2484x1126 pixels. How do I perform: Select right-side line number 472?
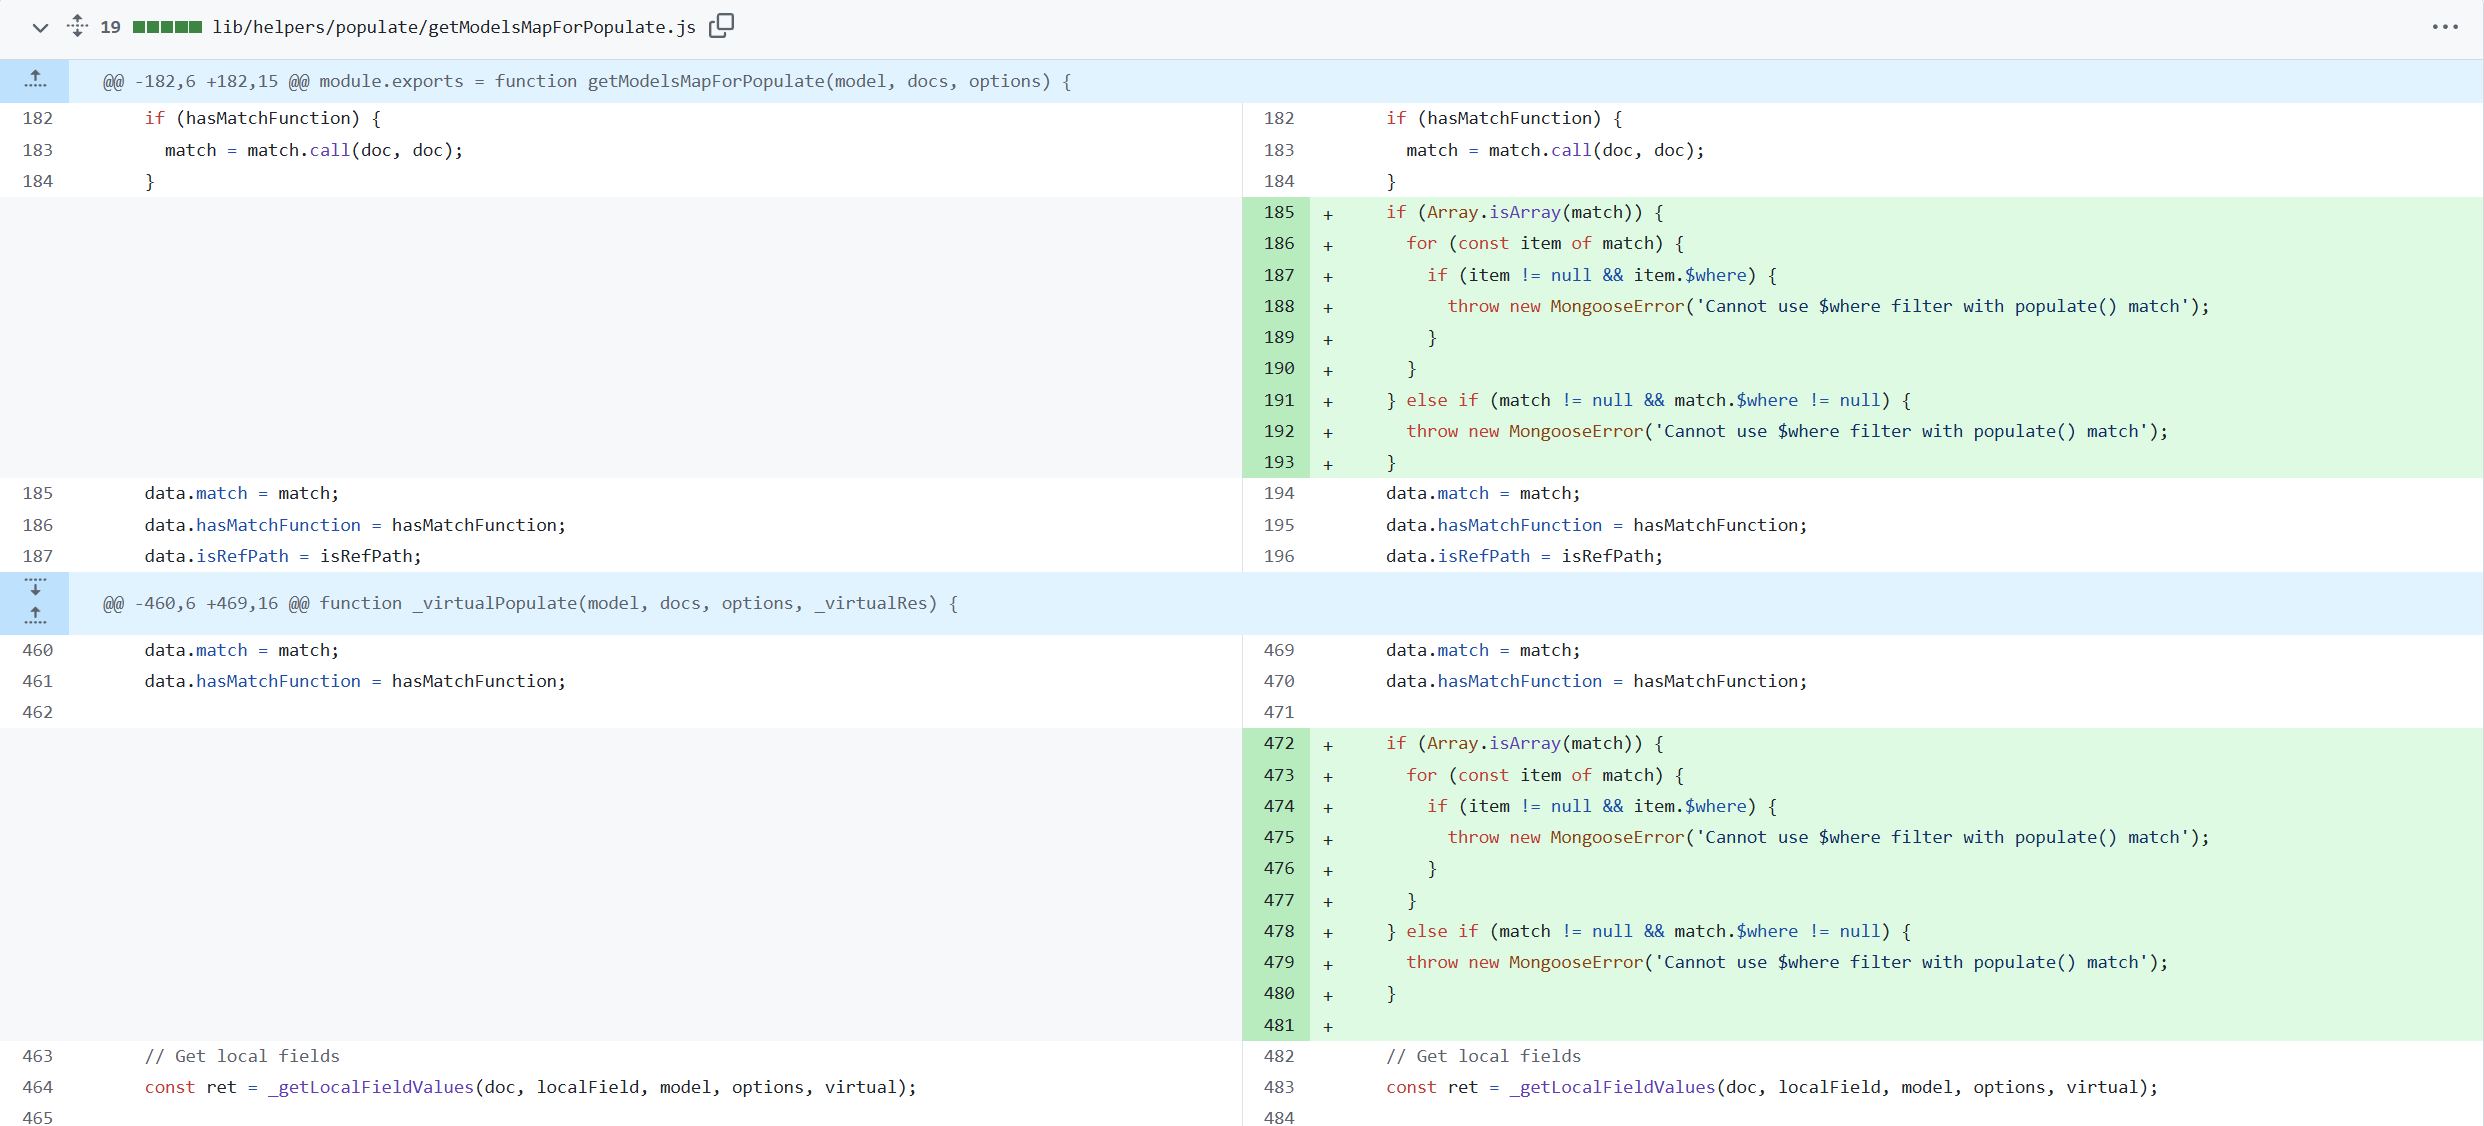click(1278, 743)
